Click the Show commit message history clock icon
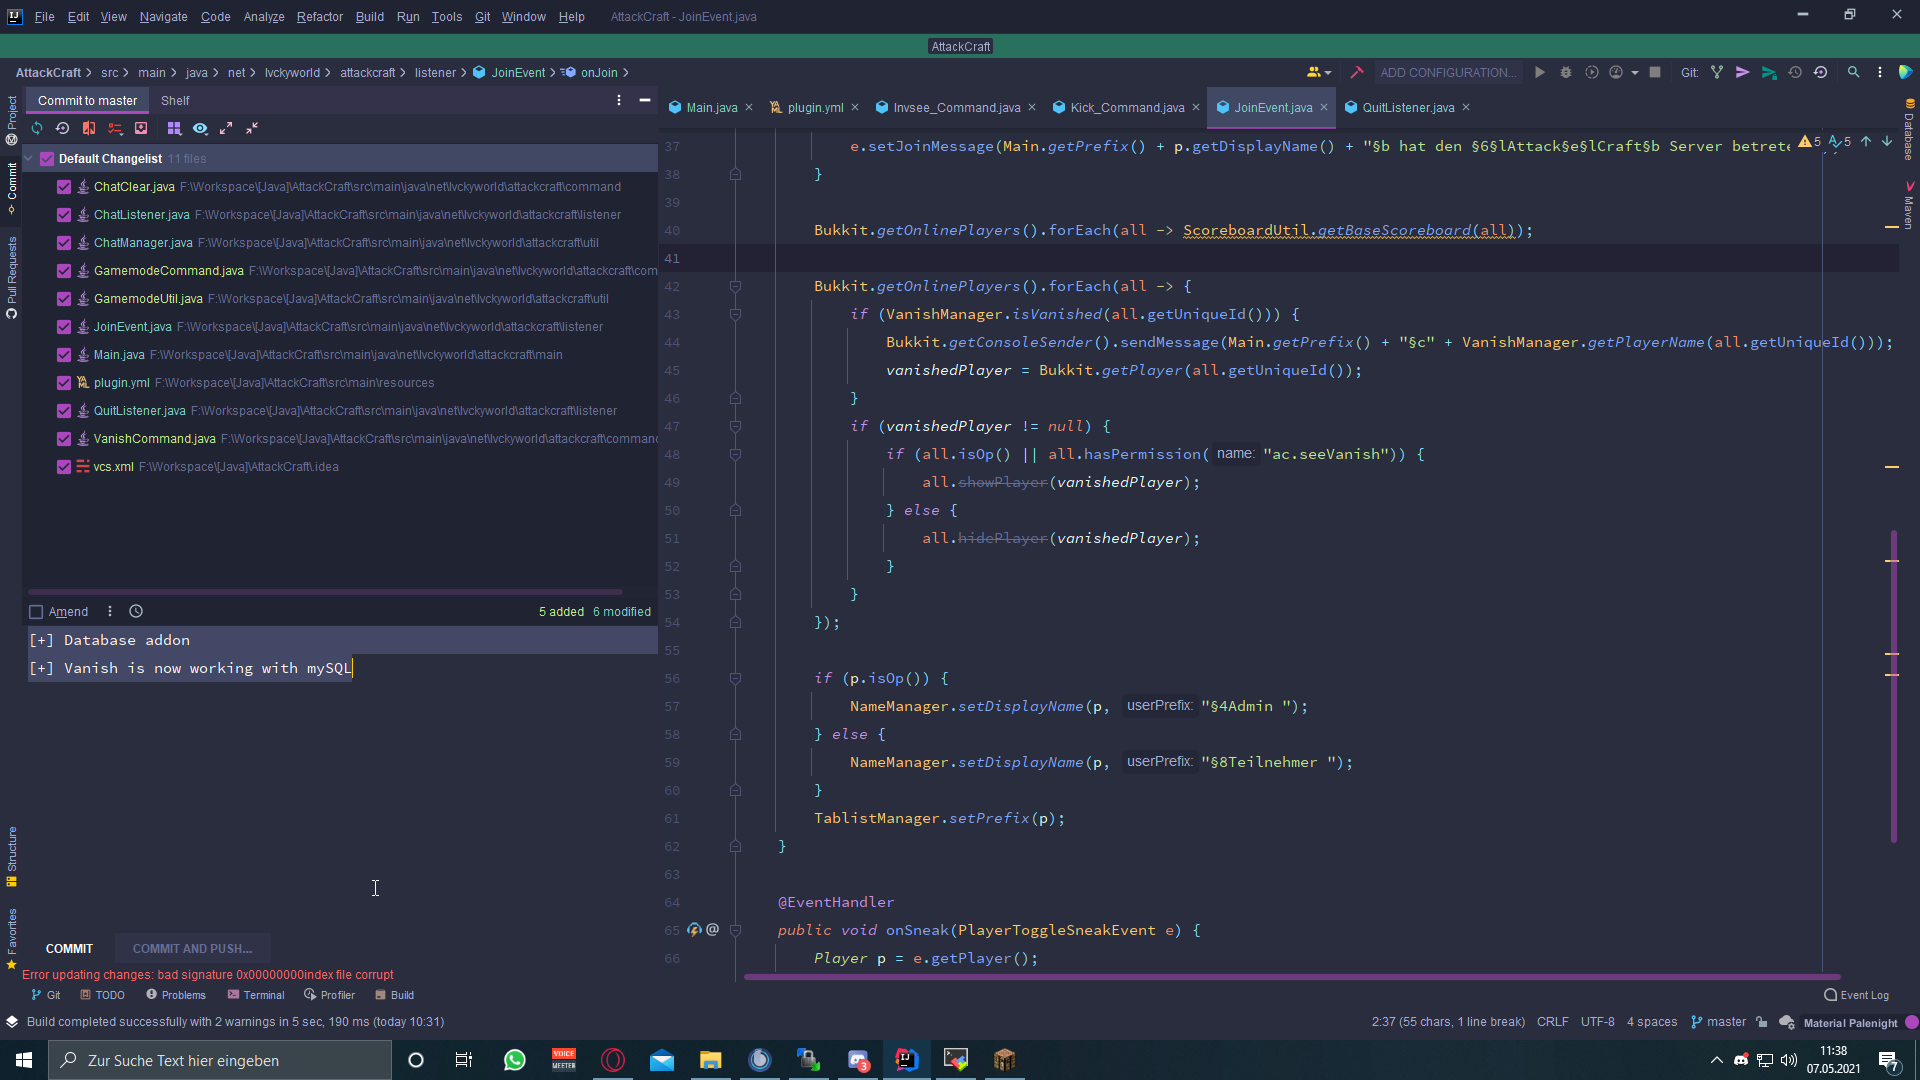The height and width of the screenshot is (1080, 1920). [136, 611]
